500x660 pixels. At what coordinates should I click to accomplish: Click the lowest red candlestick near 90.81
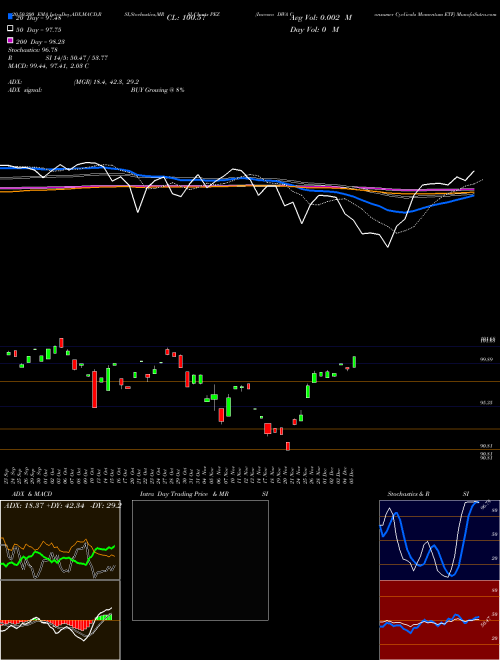[x=288, y=446]
